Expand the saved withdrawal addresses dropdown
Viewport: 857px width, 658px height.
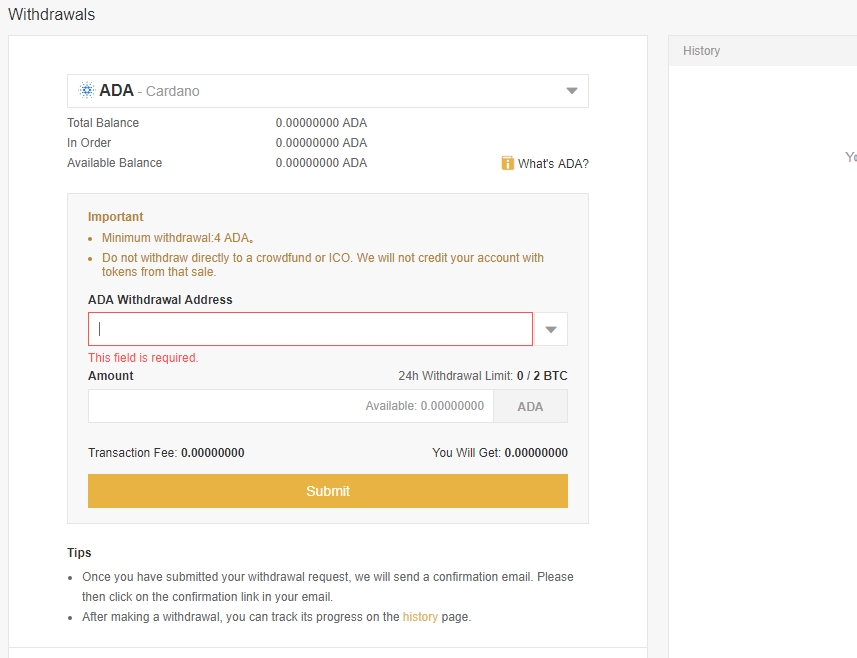click(x=551, y=329)
